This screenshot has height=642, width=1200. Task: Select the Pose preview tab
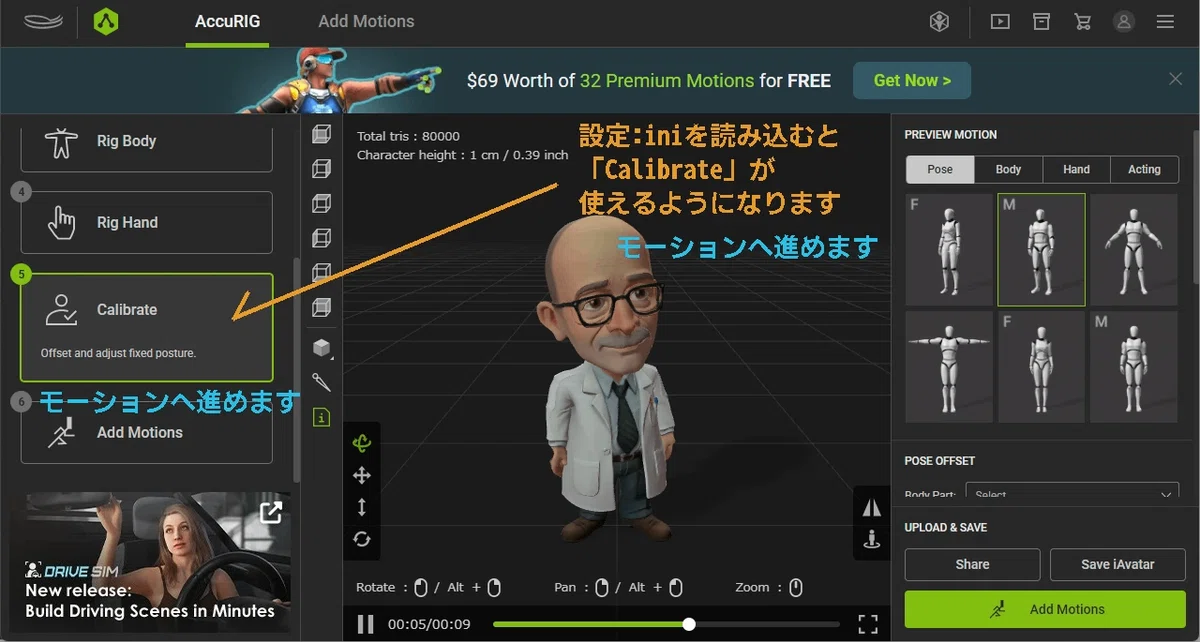940,169
